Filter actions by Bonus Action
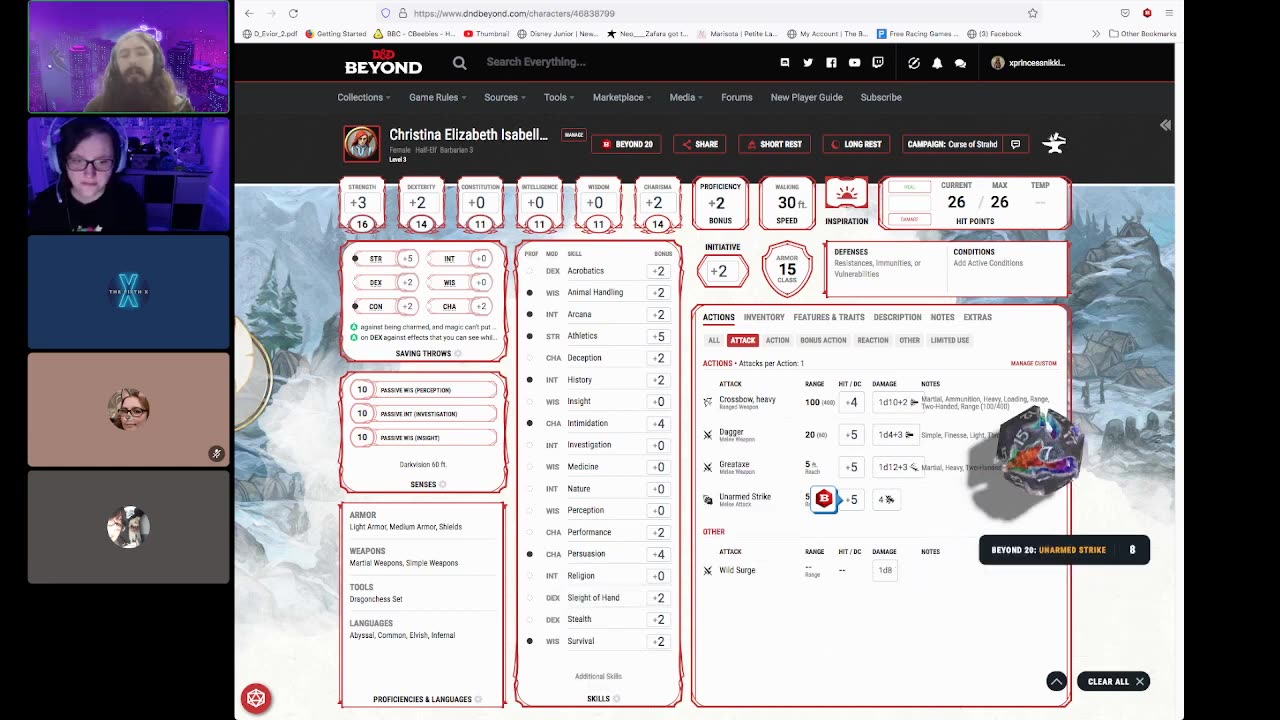 click(x=823, y=340)
